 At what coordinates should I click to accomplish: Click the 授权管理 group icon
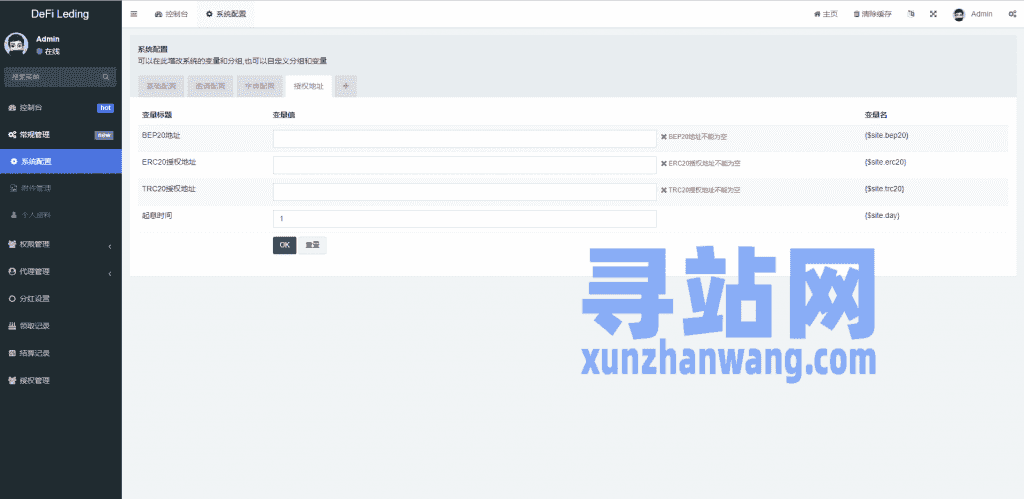point(12,381)
